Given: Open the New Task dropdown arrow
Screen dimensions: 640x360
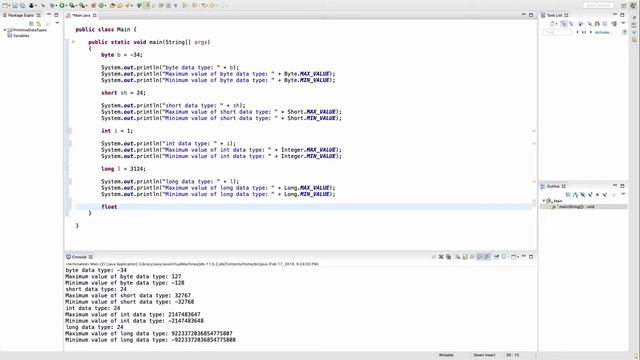Looking at the screenshot, I should [556, 24].
